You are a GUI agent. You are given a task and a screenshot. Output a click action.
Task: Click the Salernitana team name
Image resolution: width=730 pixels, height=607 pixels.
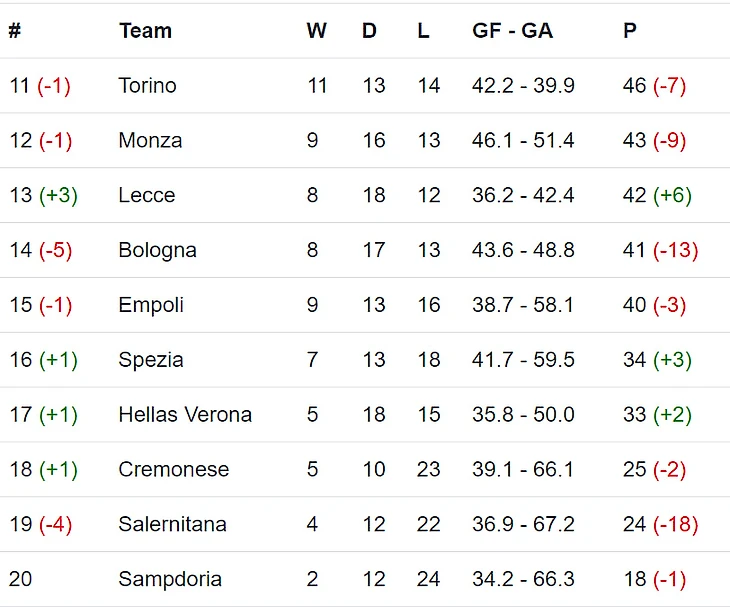click(172, 524)
